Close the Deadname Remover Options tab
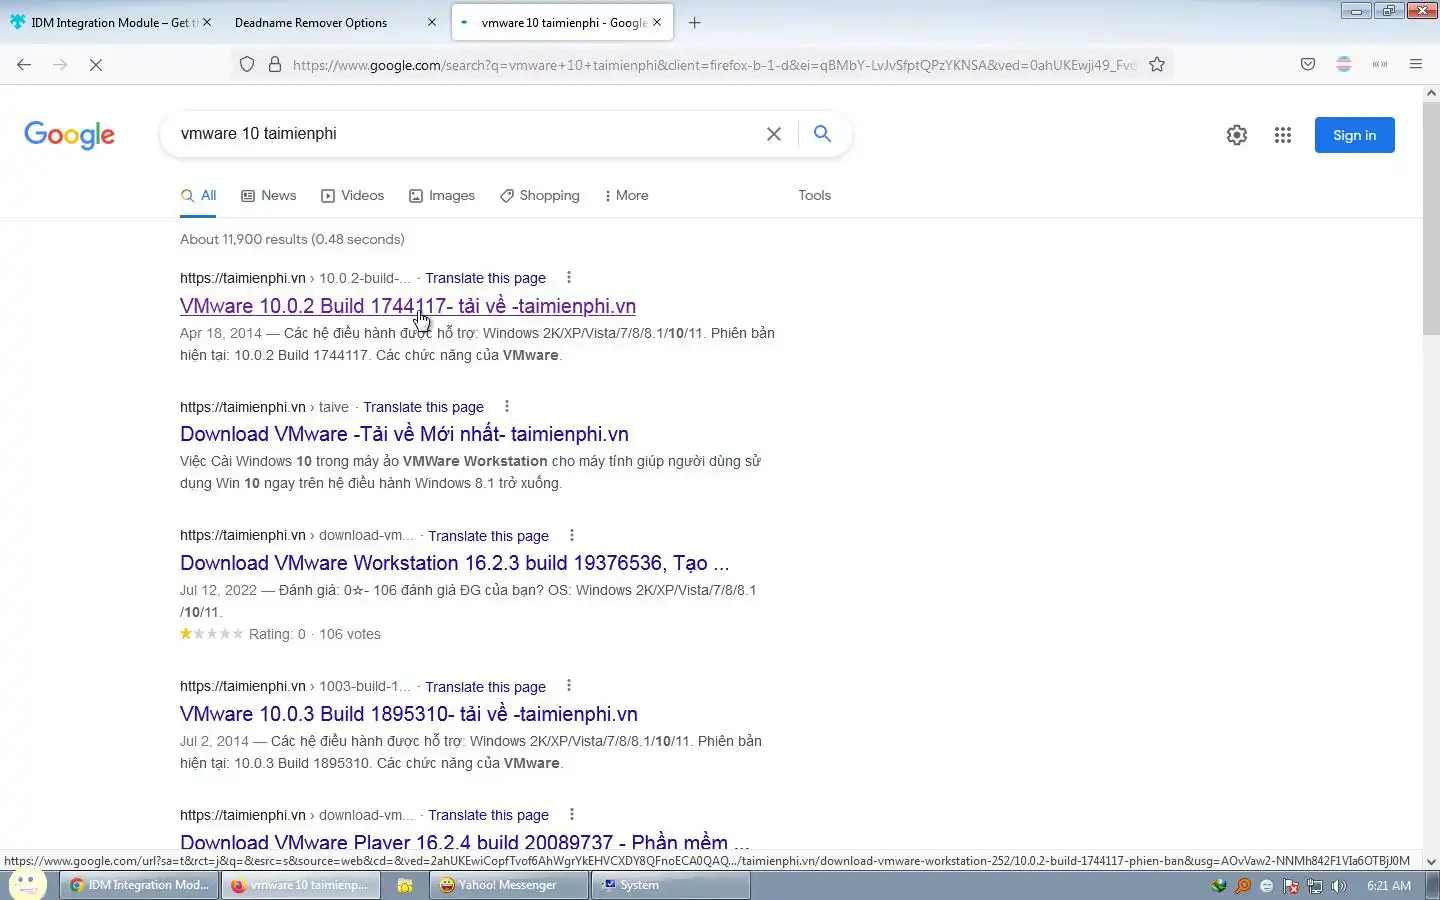The width and height of the screenshot is (1440, 900). [432, 22]
